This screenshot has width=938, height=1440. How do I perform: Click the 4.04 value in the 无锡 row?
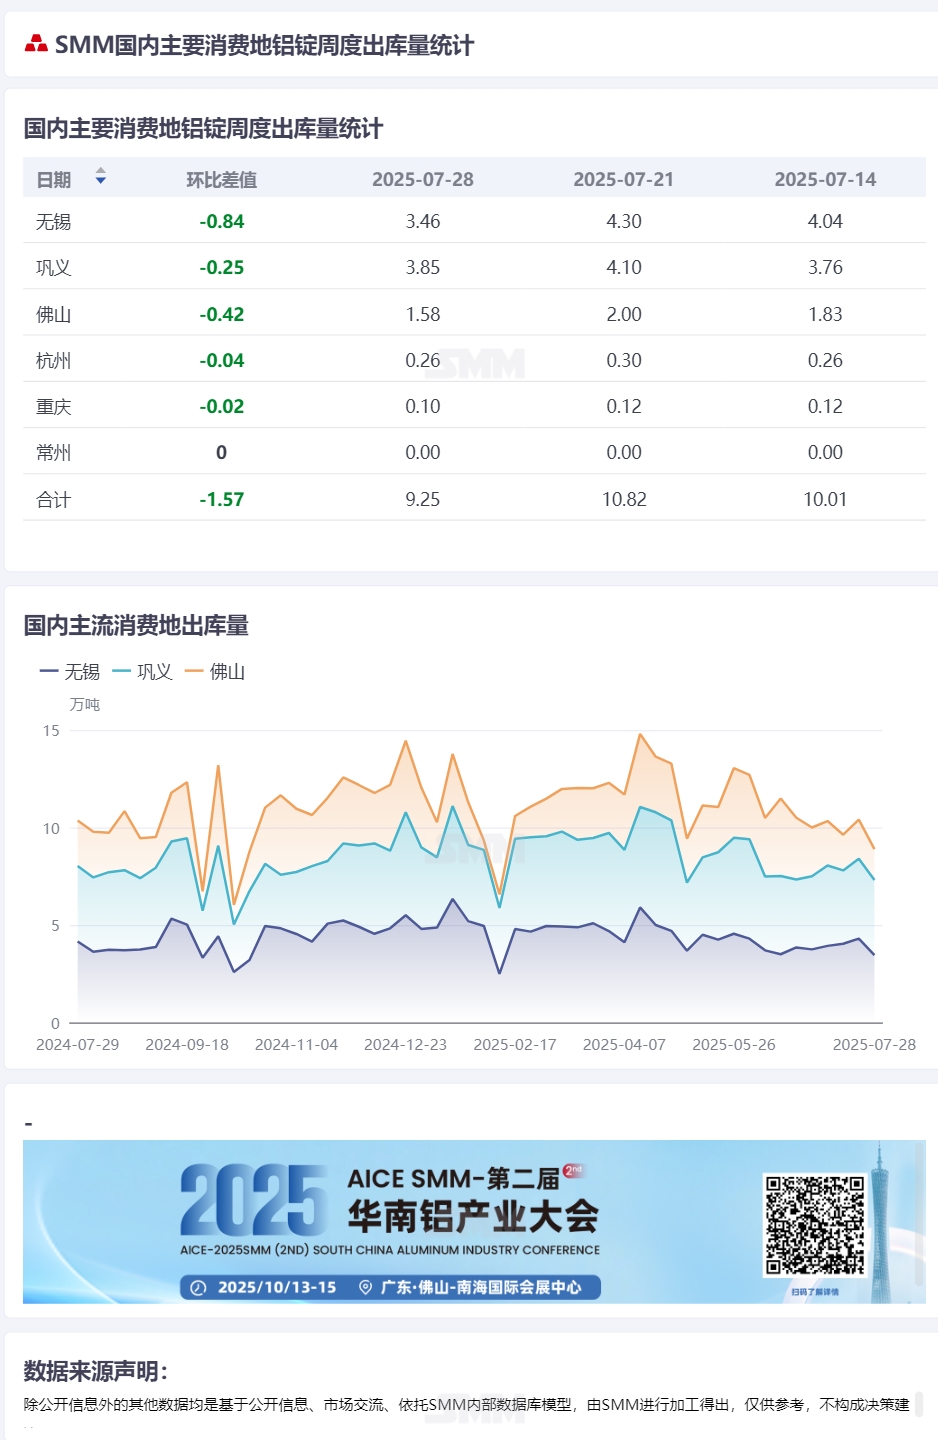click(825, 222)
